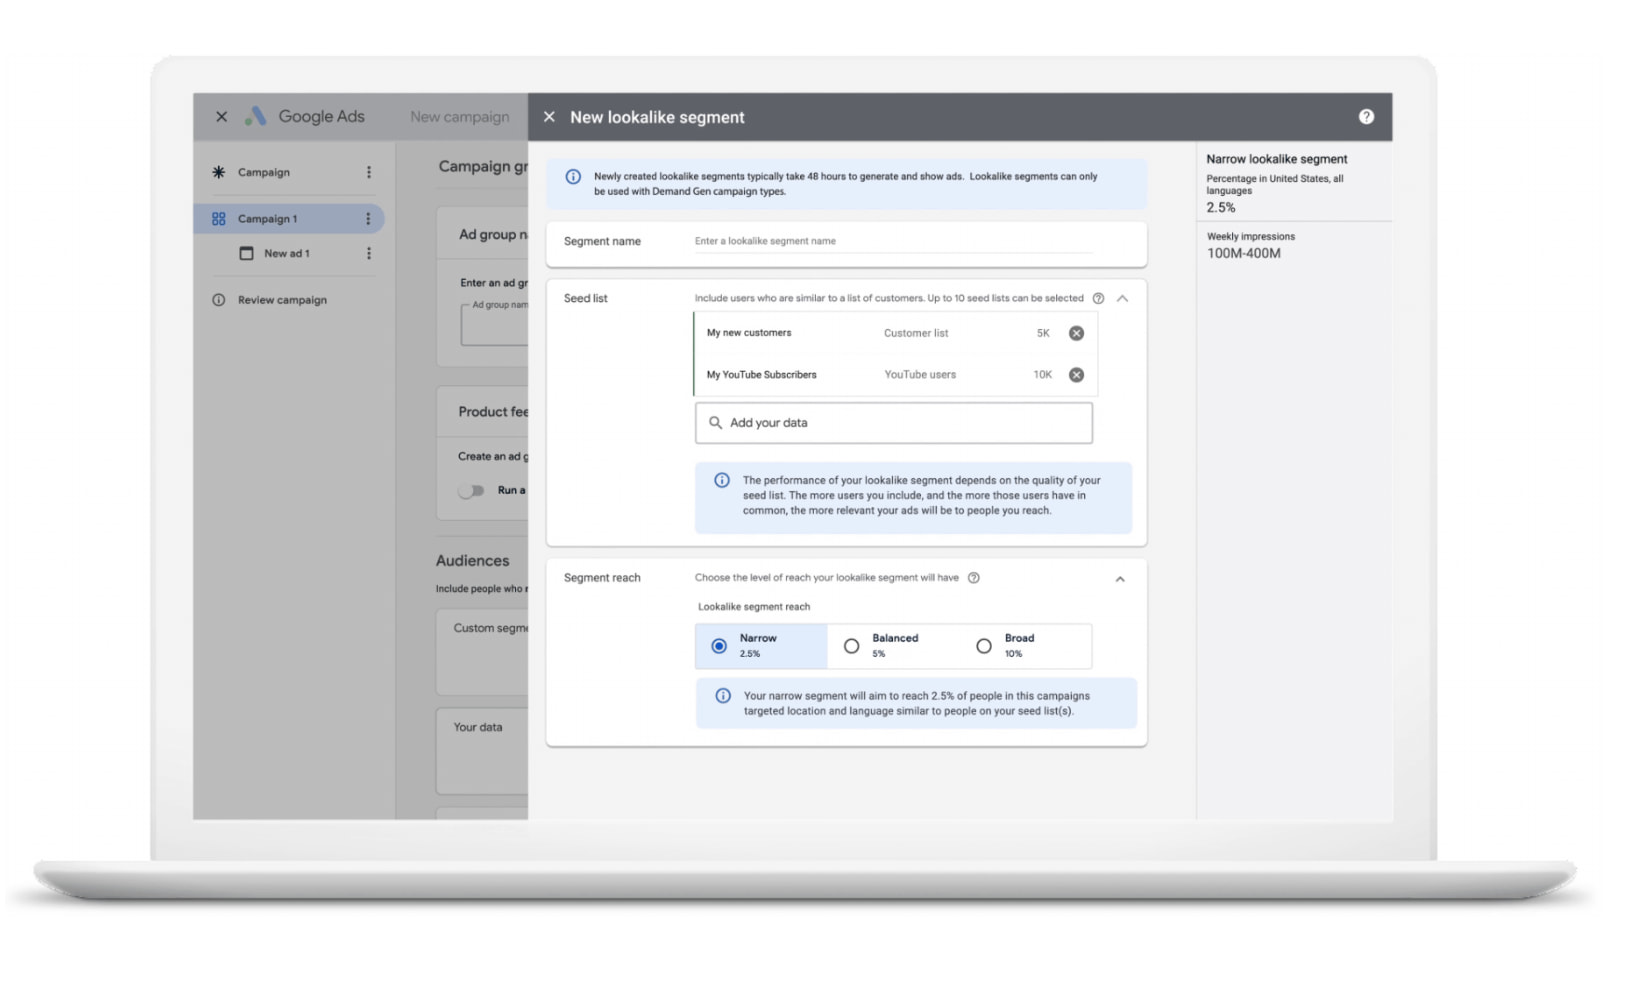Viewport: 1636px width, 1000px height.
Task: Remove My YouTube Subscribers seed list
Action: point(1076,375)
